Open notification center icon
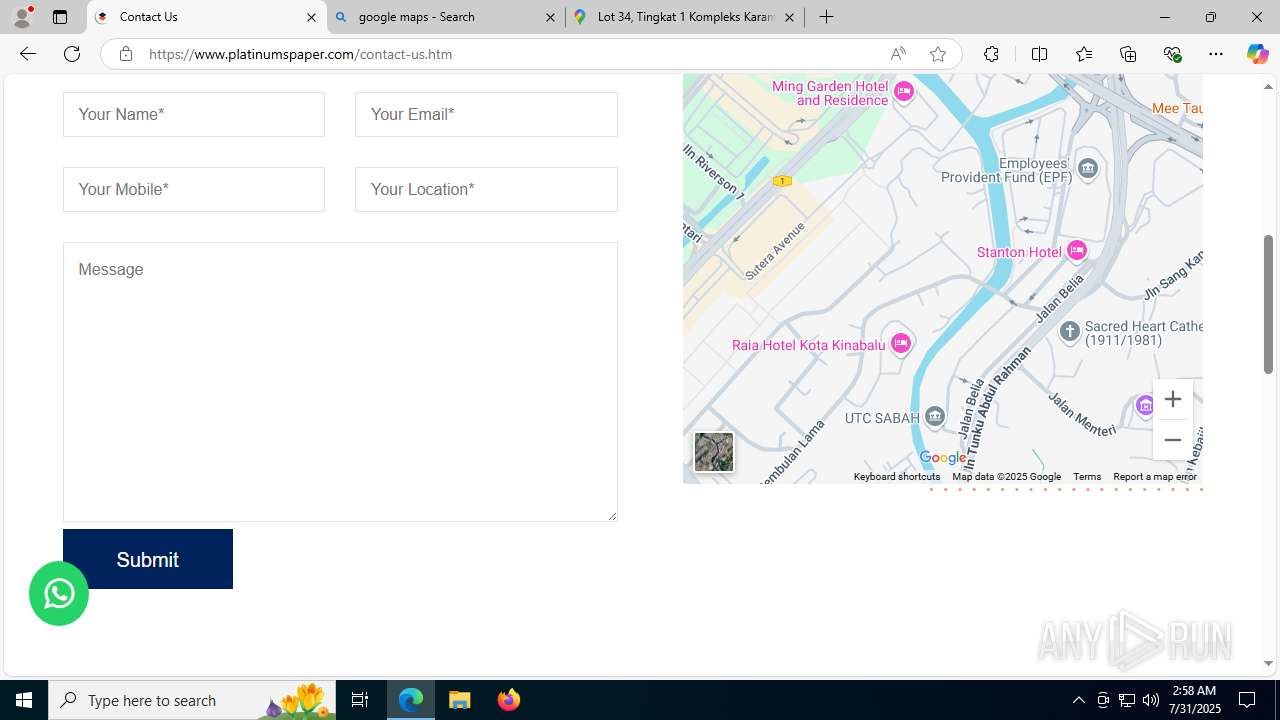 pos(1247,700)
